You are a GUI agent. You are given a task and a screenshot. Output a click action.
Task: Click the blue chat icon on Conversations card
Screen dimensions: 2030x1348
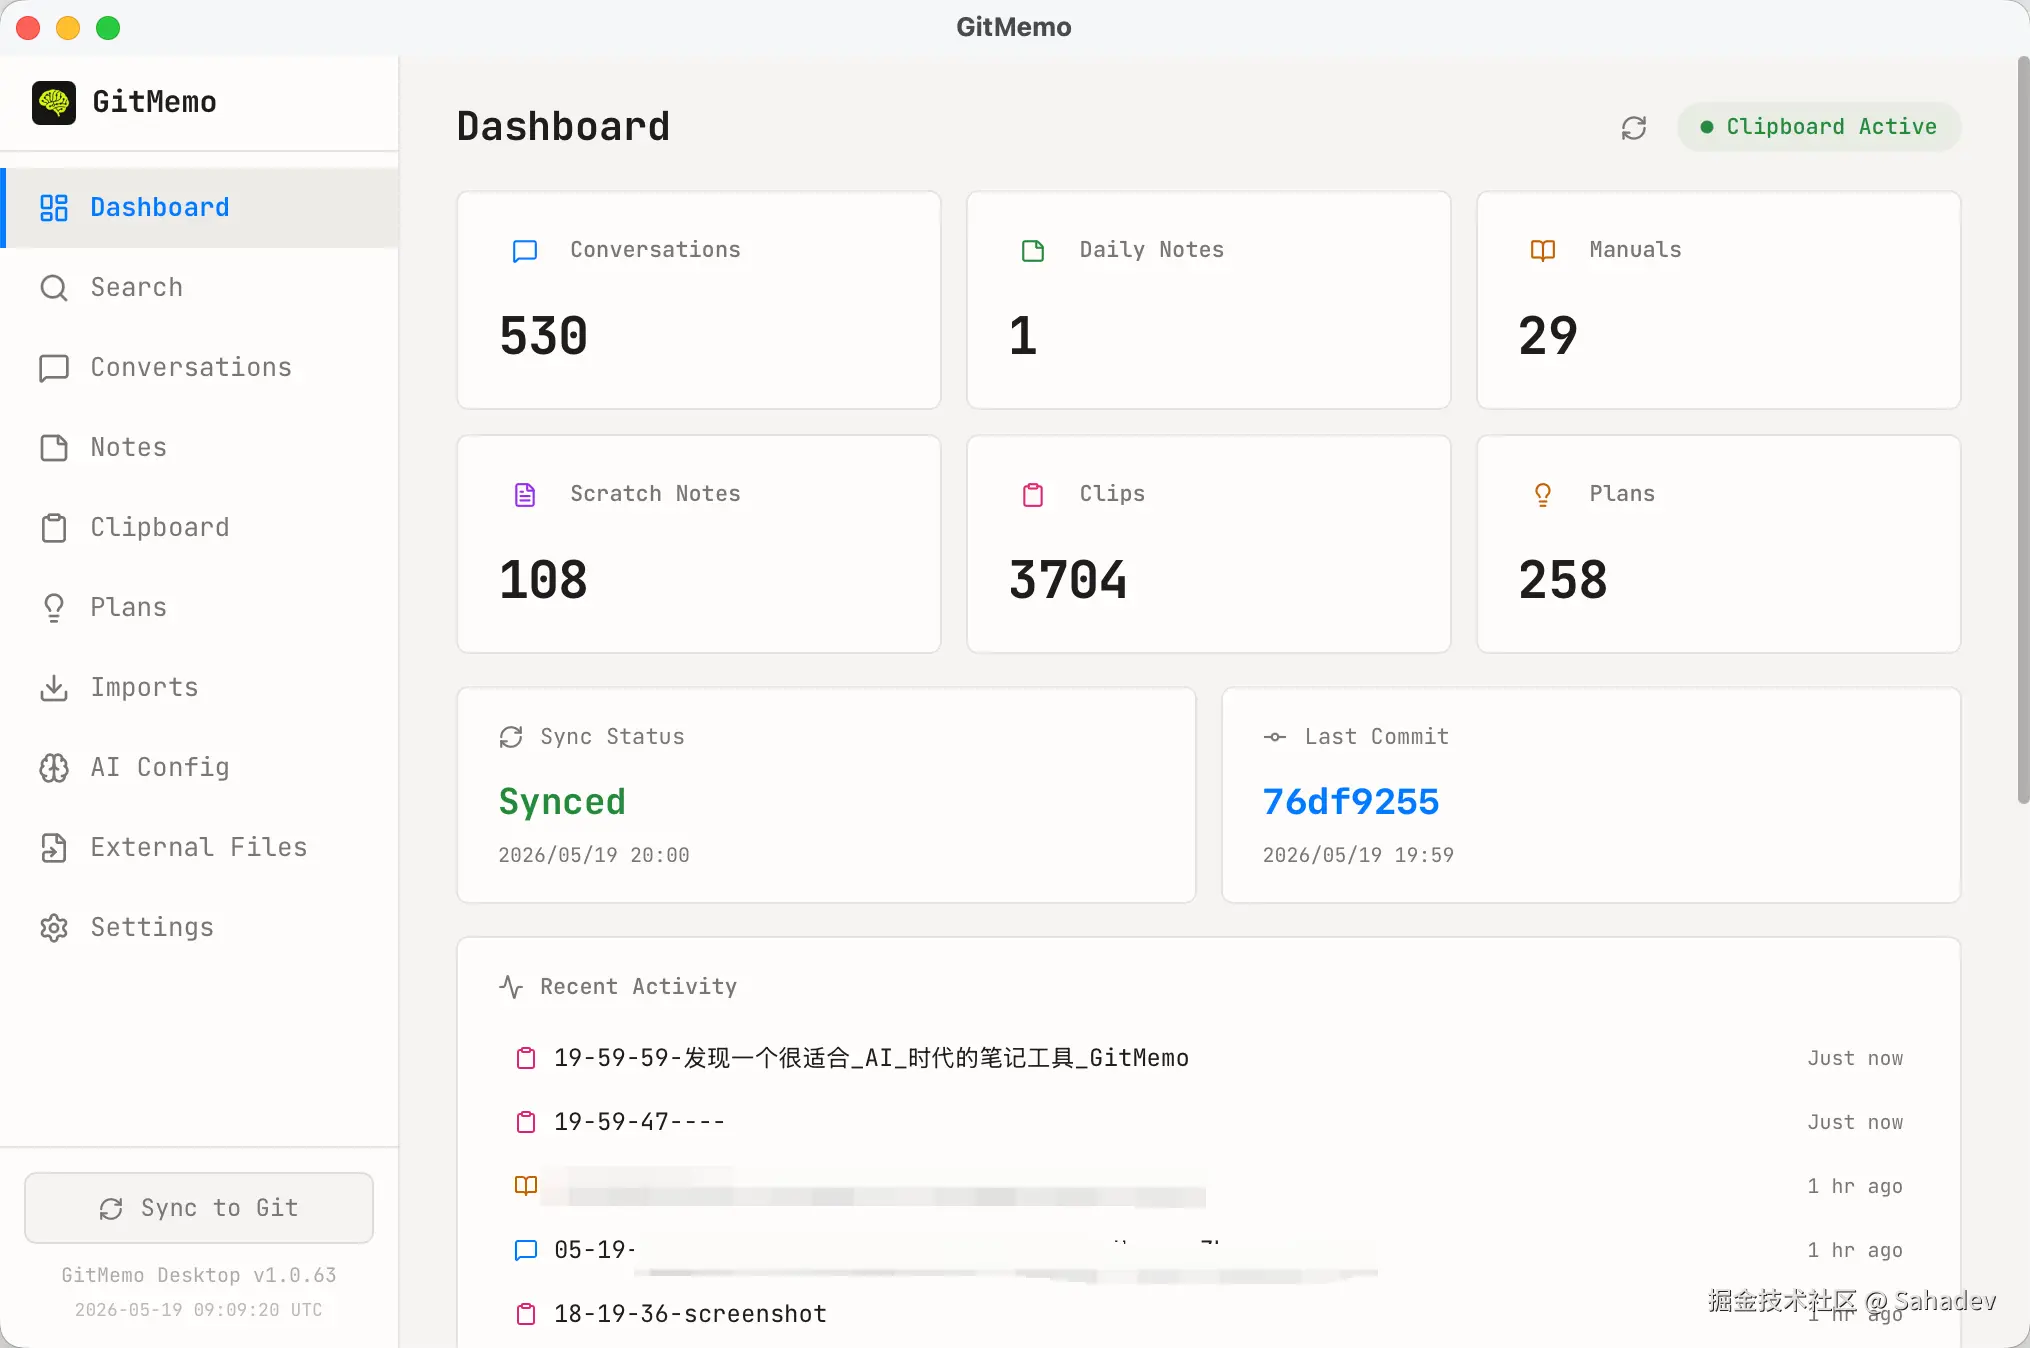(525, 251)
